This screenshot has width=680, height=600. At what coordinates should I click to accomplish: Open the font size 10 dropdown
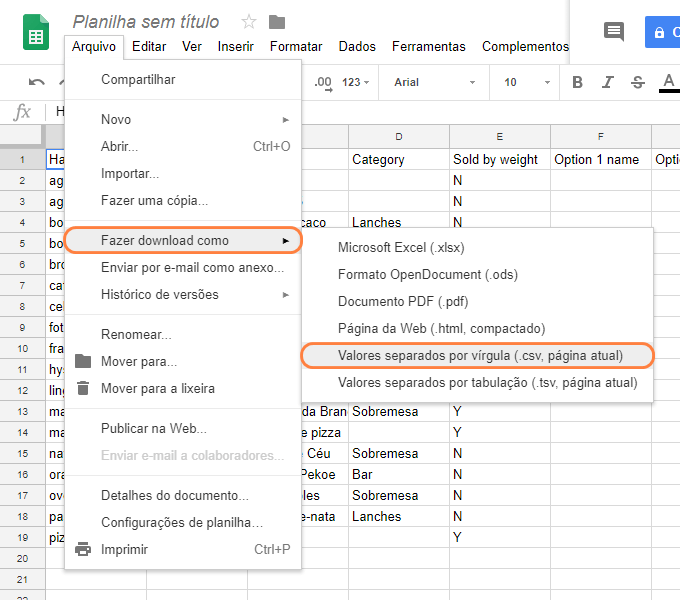522,82
